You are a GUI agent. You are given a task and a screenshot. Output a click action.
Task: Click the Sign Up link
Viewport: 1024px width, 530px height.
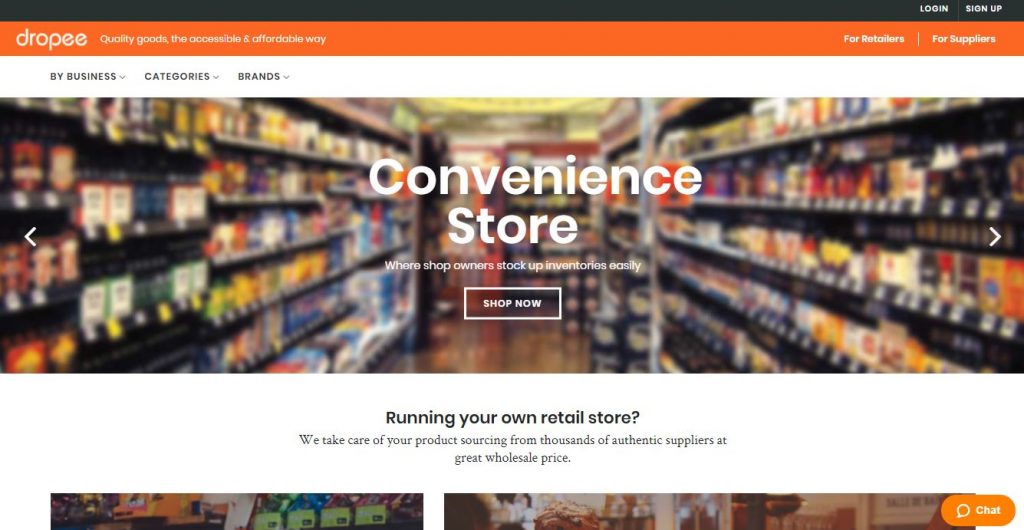(984, 8)
